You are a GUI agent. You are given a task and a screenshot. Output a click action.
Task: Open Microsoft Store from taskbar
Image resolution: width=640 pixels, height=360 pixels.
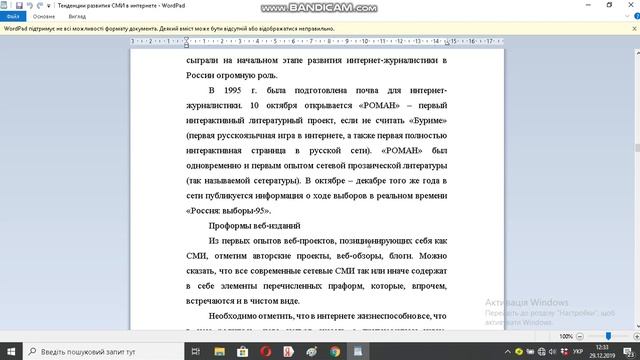(242, 351)
